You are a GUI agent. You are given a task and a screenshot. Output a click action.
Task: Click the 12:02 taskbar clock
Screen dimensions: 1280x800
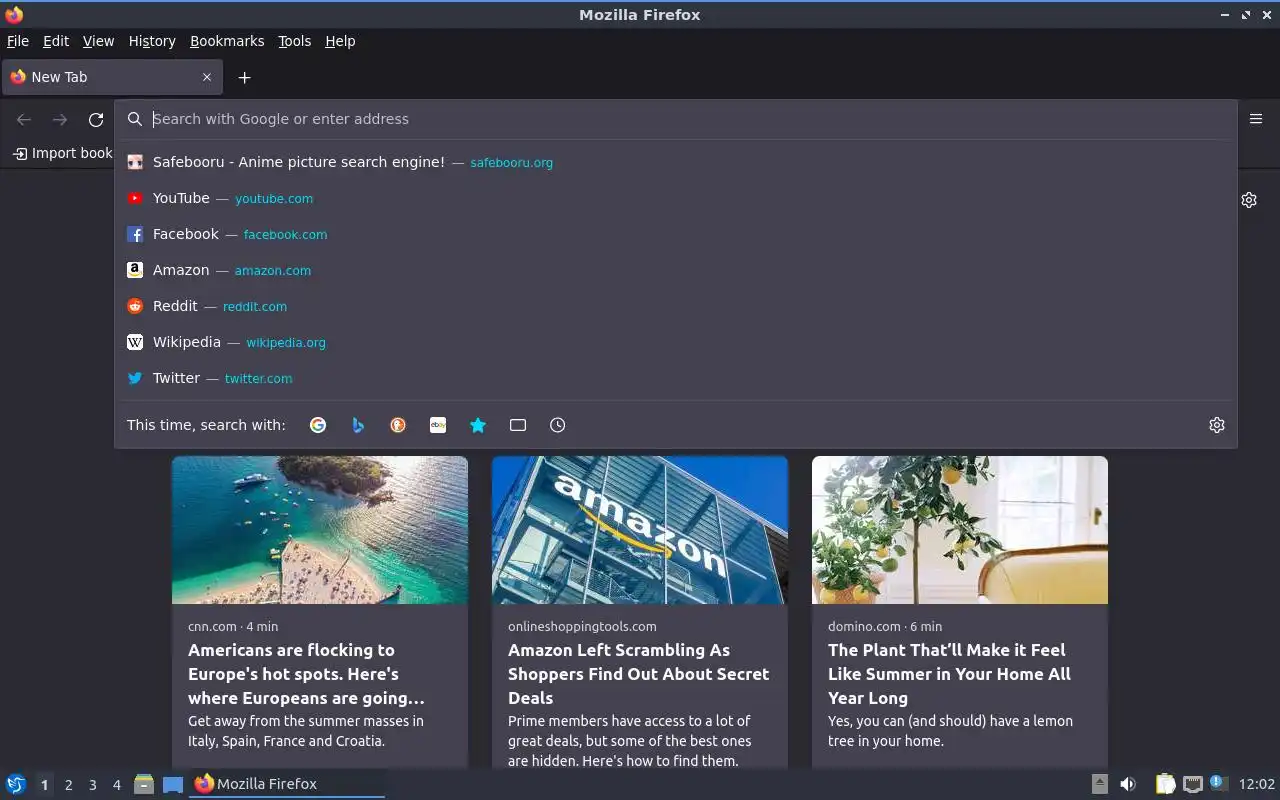click(1257, 784)
